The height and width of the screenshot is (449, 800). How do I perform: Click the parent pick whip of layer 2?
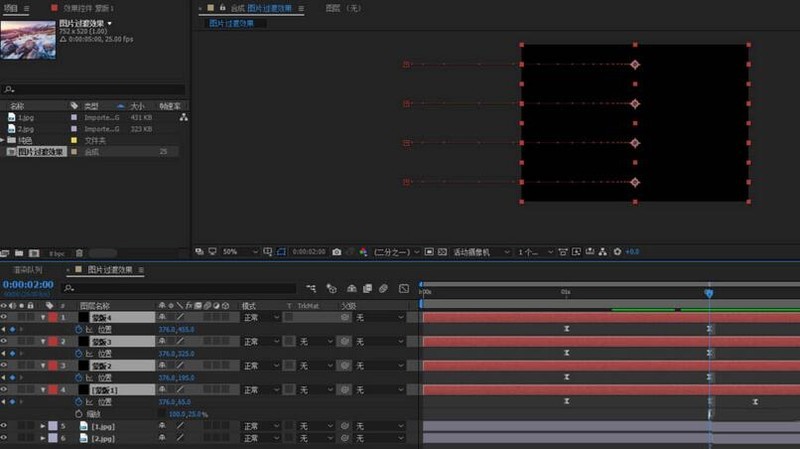click(345, 341)
